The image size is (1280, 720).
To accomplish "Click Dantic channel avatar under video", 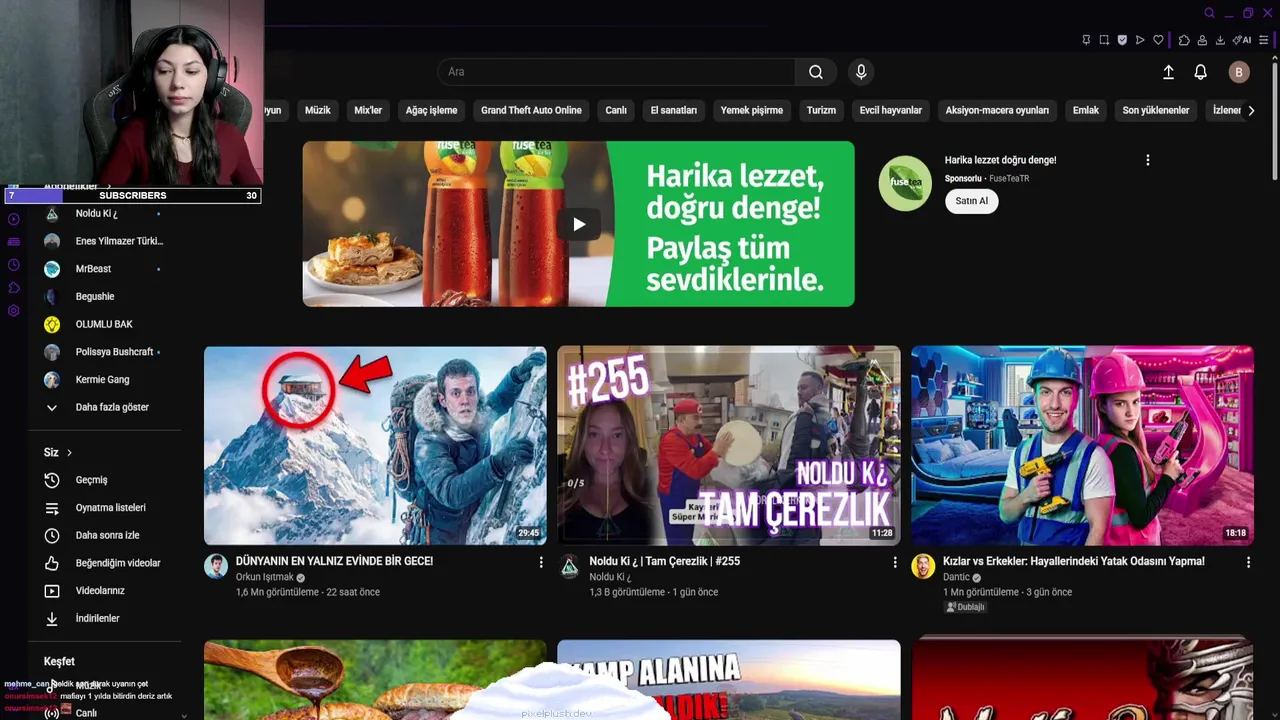I will (x=924, y=567).
